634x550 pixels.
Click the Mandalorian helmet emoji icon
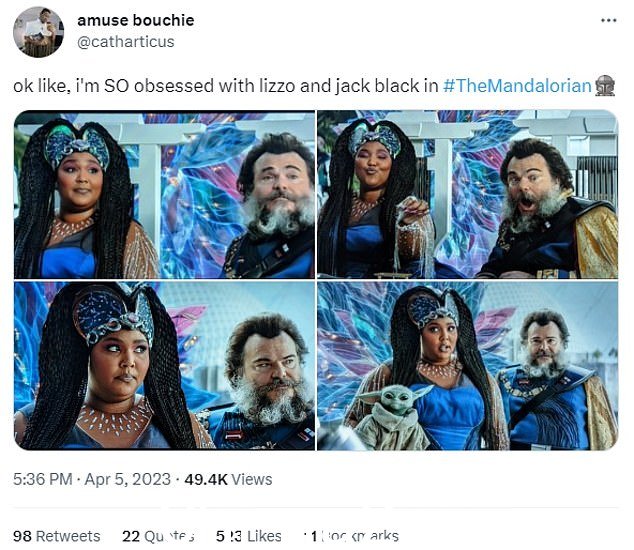[x=605, y=86]
